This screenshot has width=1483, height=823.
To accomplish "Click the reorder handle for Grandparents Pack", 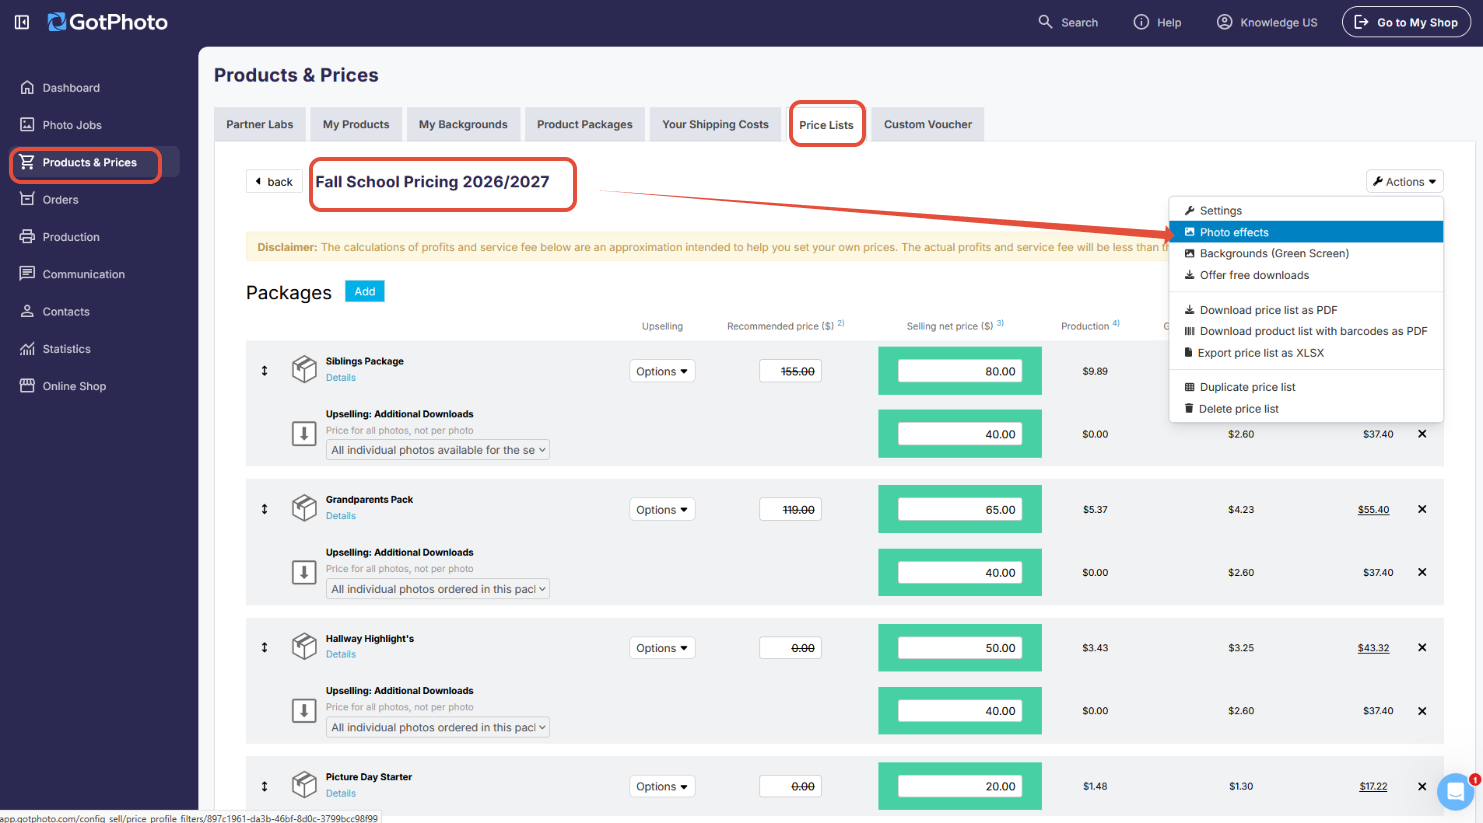I will coord(265,509).
